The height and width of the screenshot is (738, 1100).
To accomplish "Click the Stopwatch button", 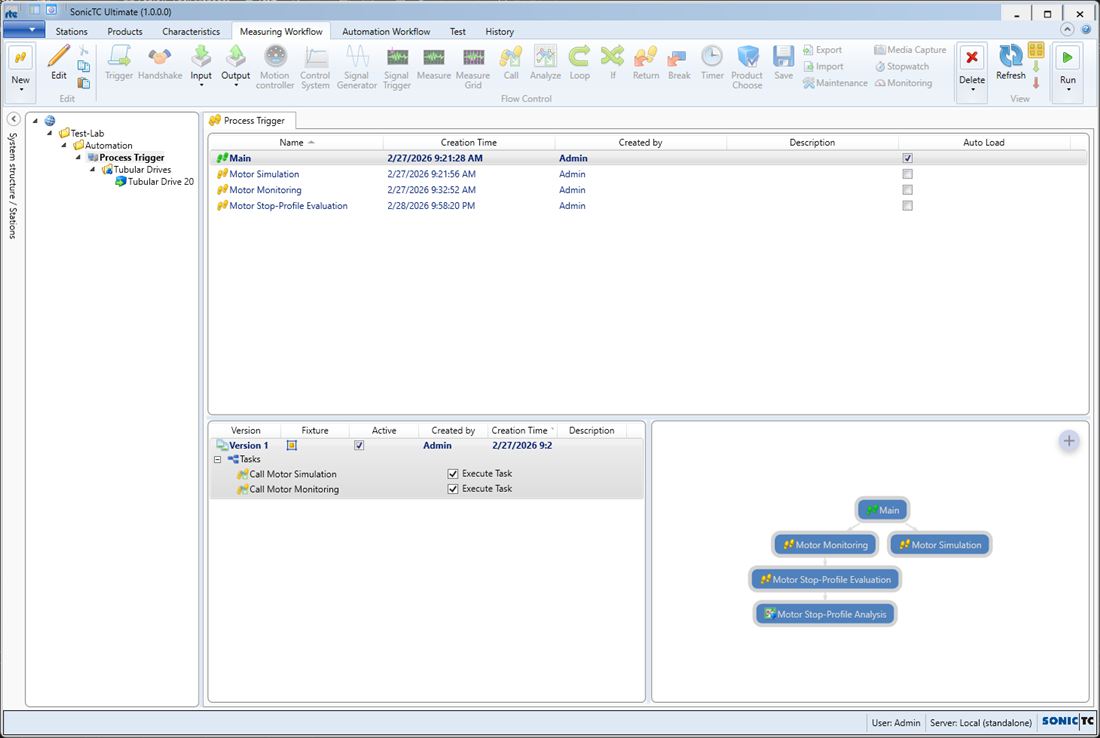I will point(901,67).
